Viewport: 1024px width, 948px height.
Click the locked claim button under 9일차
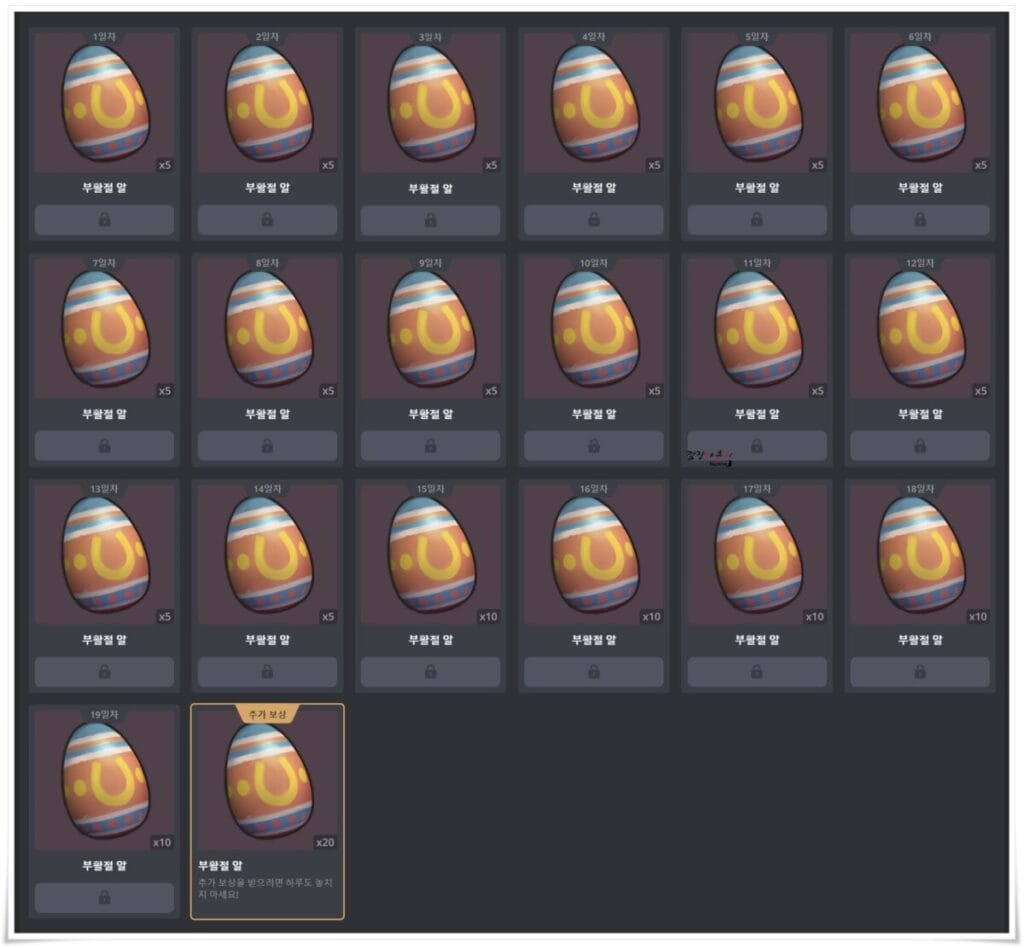pyautogui.click(x=431, y=446)
